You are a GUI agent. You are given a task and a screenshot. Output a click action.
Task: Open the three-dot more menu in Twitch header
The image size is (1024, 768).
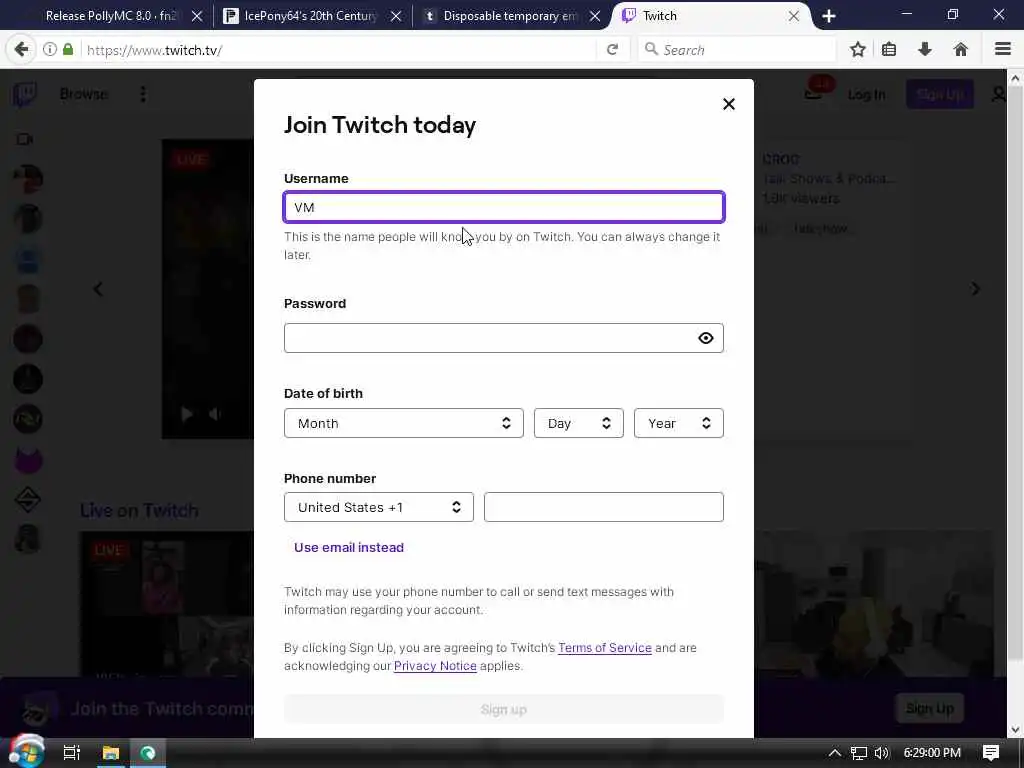[143, 95]
